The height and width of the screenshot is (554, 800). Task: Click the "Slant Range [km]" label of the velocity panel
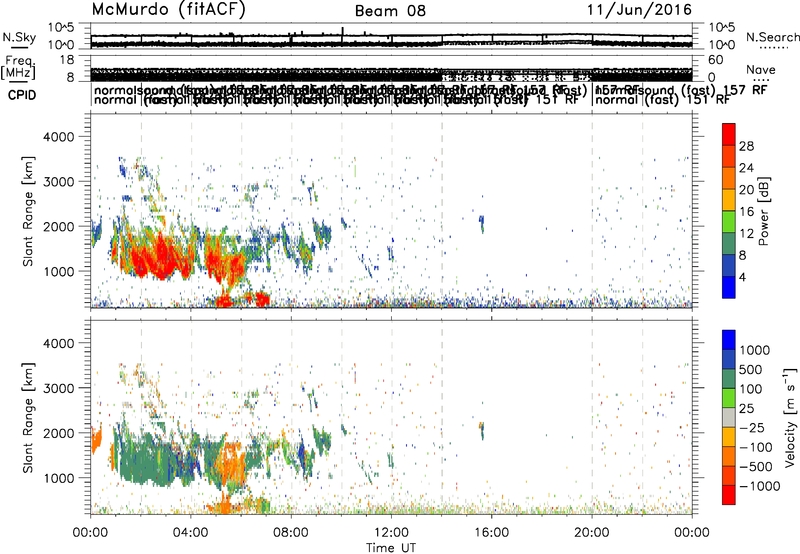(x=29, y=417)
